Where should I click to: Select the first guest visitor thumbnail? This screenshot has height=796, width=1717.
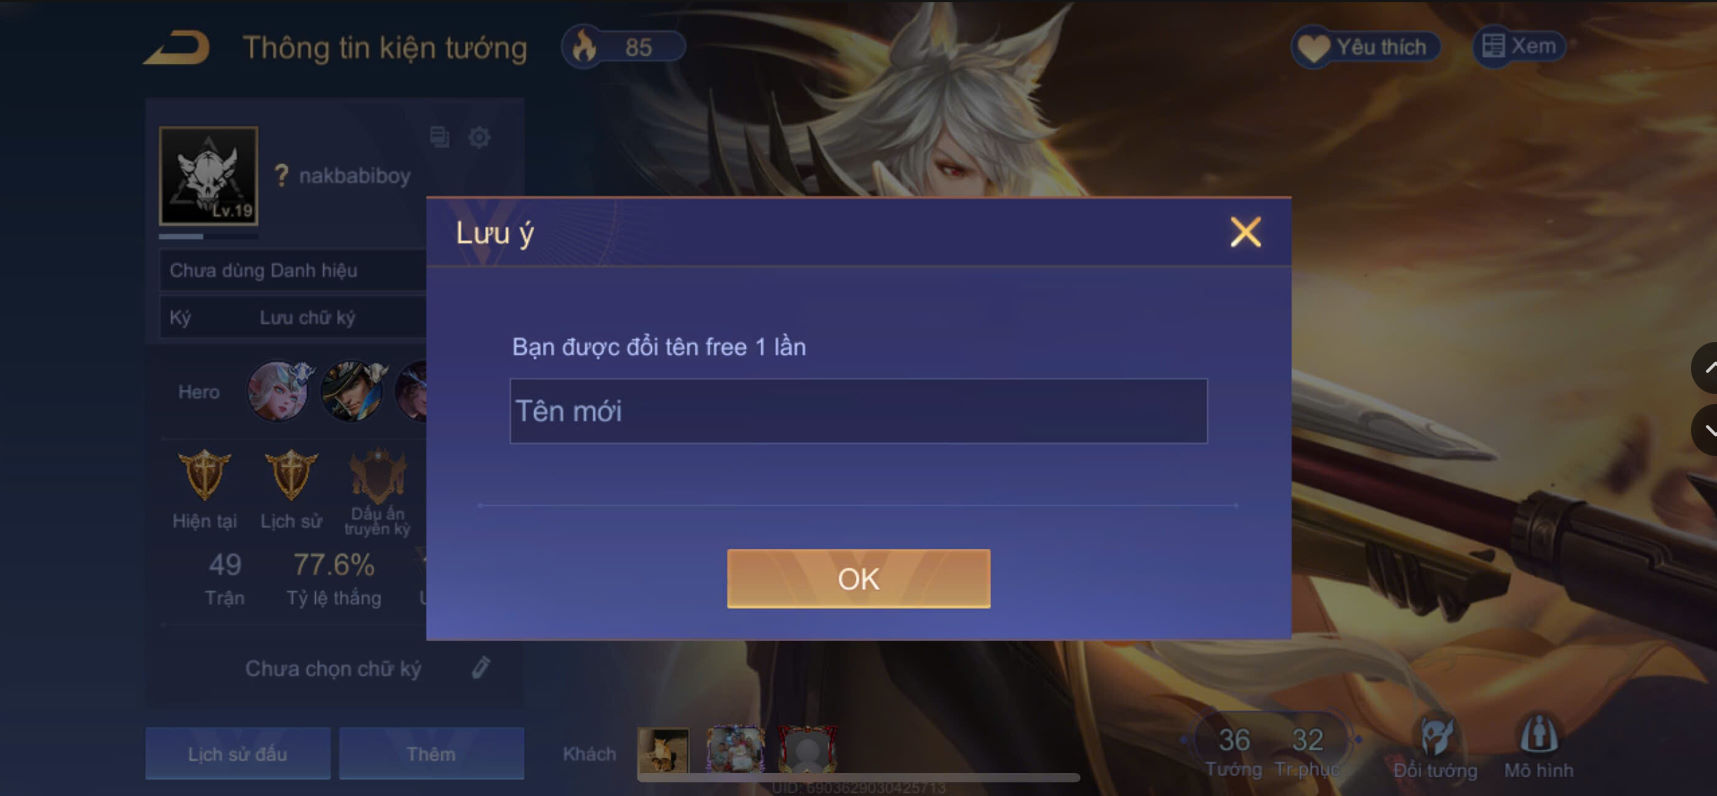[663, 751]
